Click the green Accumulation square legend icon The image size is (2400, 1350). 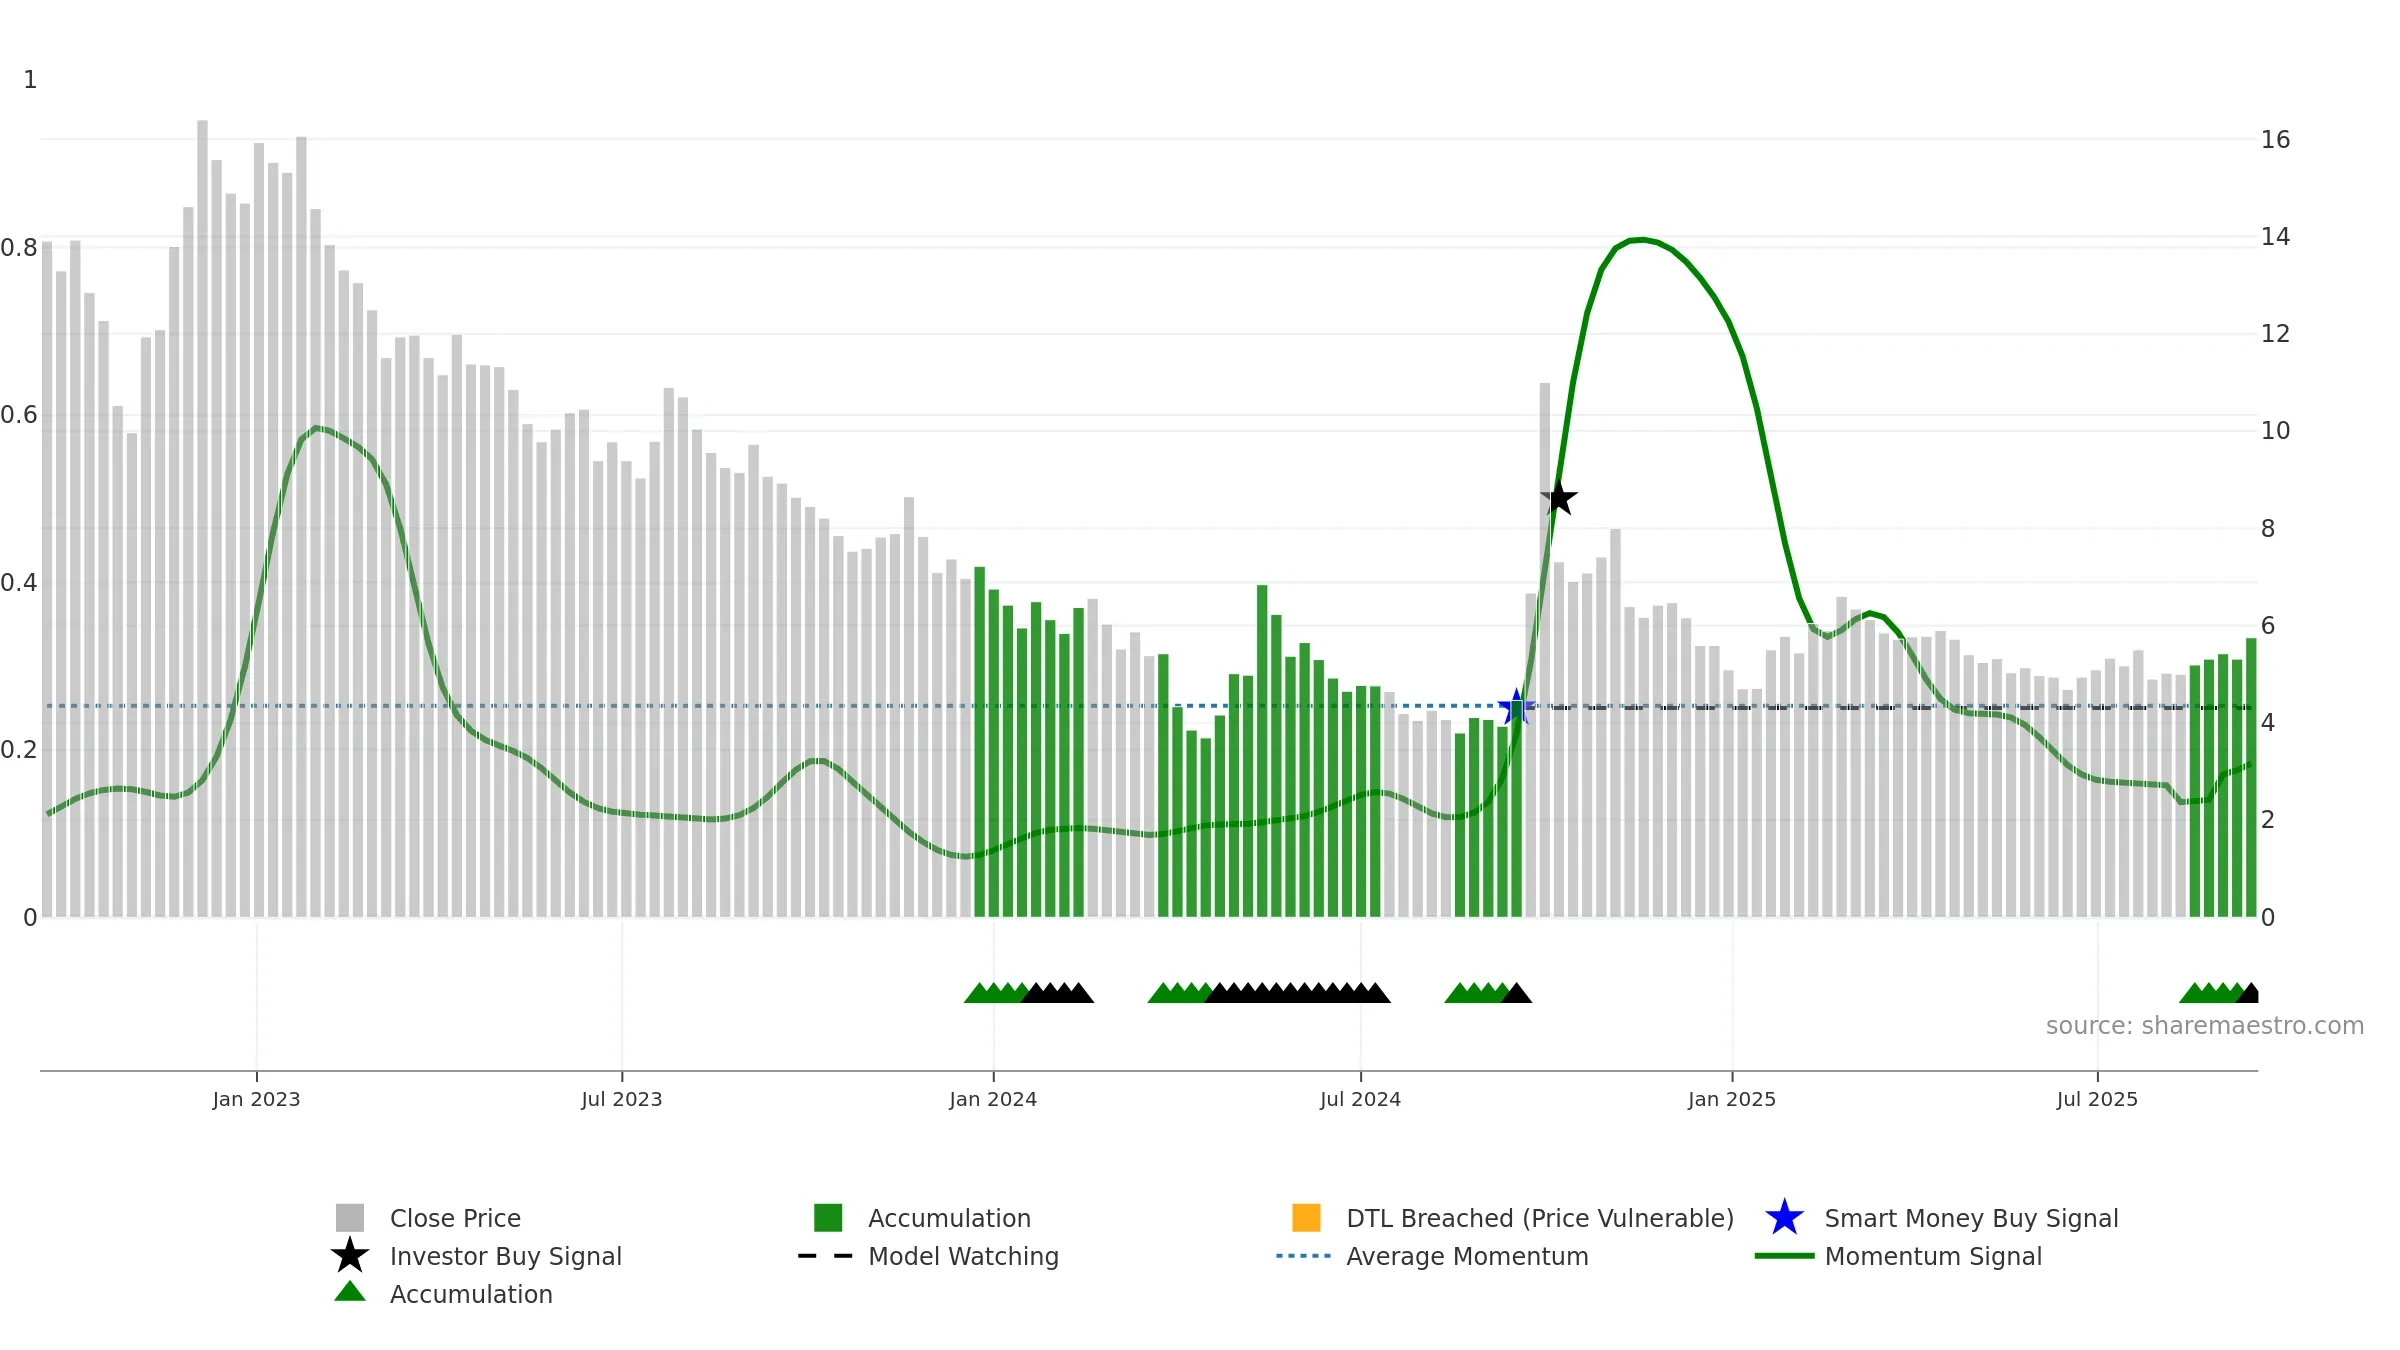pyautogui.click(x=828, y=1217)
